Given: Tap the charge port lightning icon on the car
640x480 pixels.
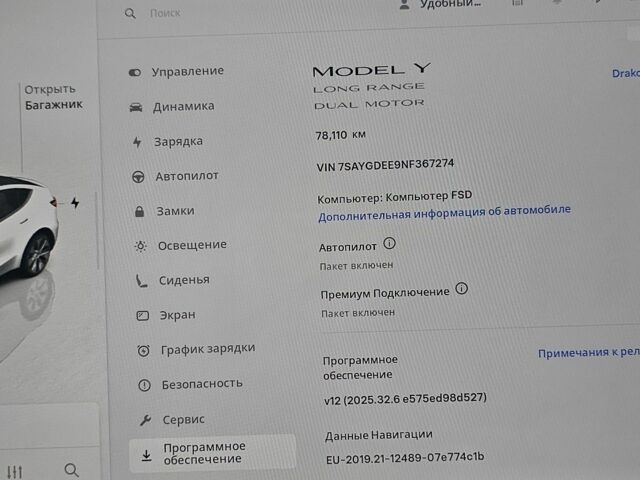Looking at the screenshot, I should (x=75, y=202).
